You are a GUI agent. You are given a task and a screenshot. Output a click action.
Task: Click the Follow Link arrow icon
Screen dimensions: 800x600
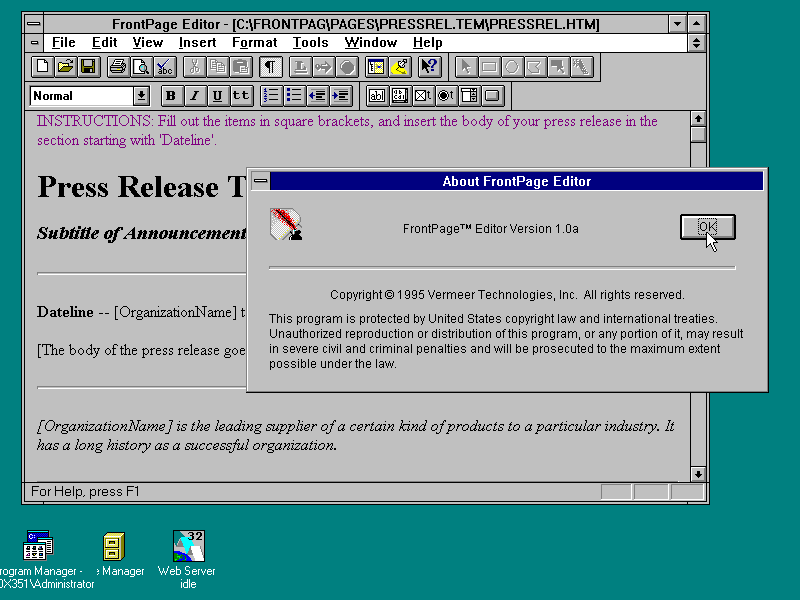tap(323, 67)
